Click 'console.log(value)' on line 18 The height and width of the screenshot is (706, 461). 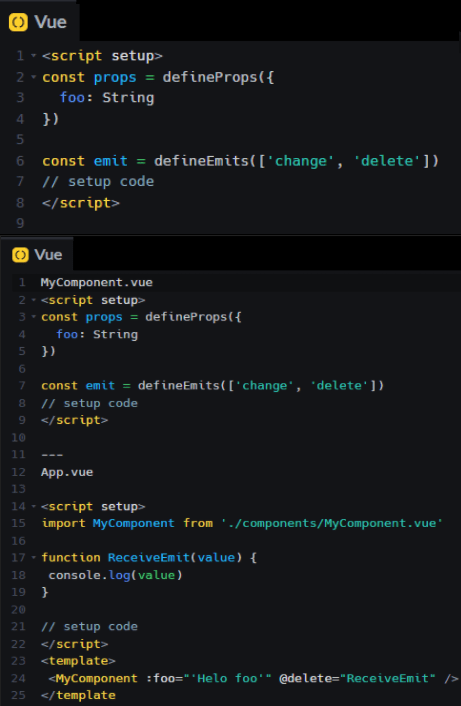click(115, 575)
